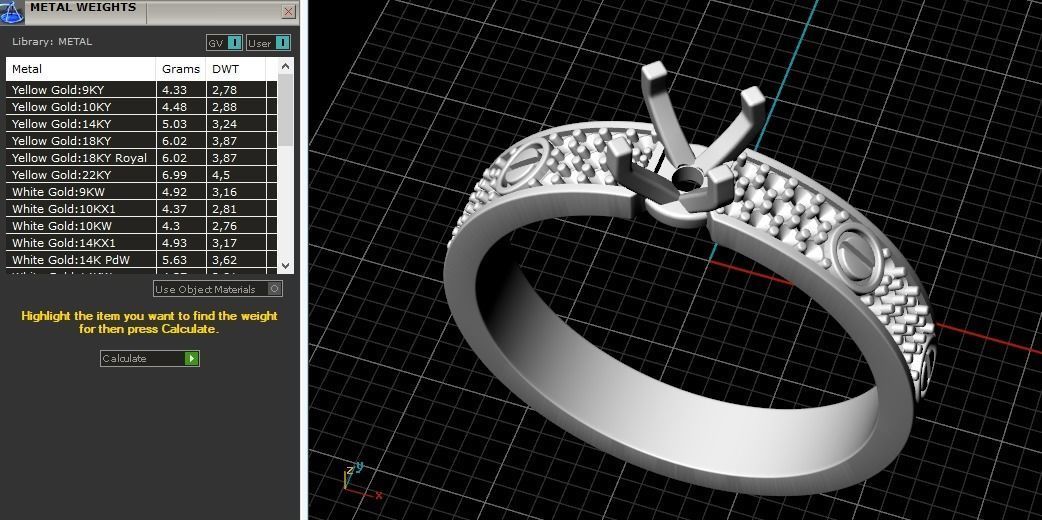Click the metal list scrollbar thumb
Viewport: 1042px width, 520px height.
click(x=285, y=110)
